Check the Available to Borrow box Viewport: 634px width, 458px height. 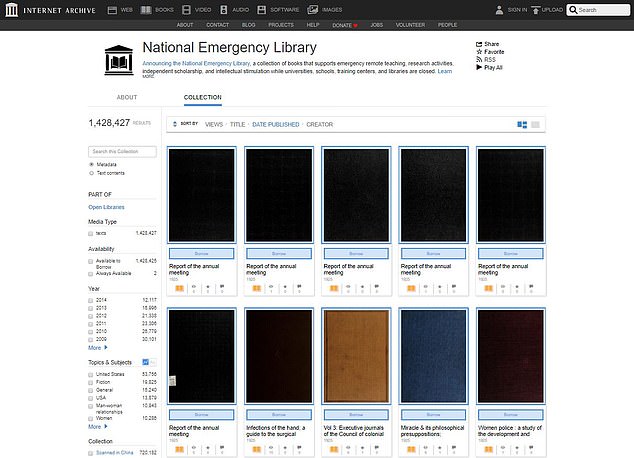click(91, 262)
